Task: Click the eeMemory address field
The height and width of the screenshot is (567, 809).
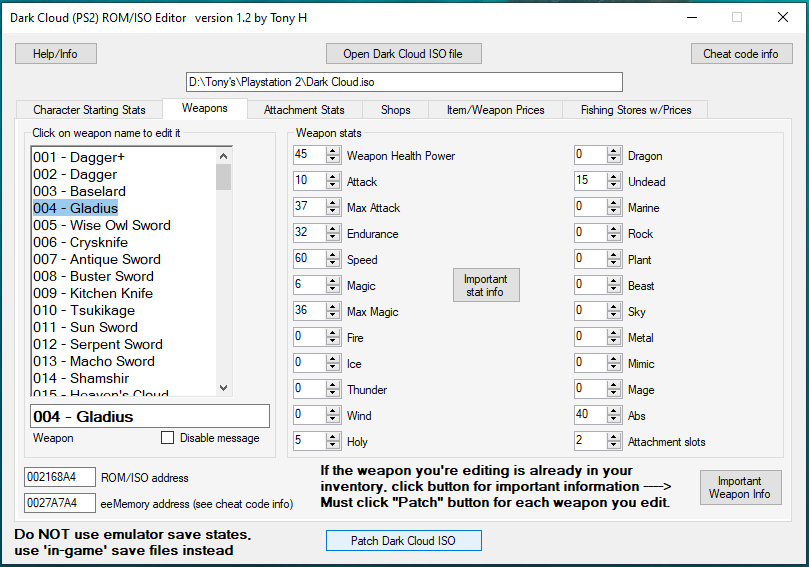Action: 60,503
